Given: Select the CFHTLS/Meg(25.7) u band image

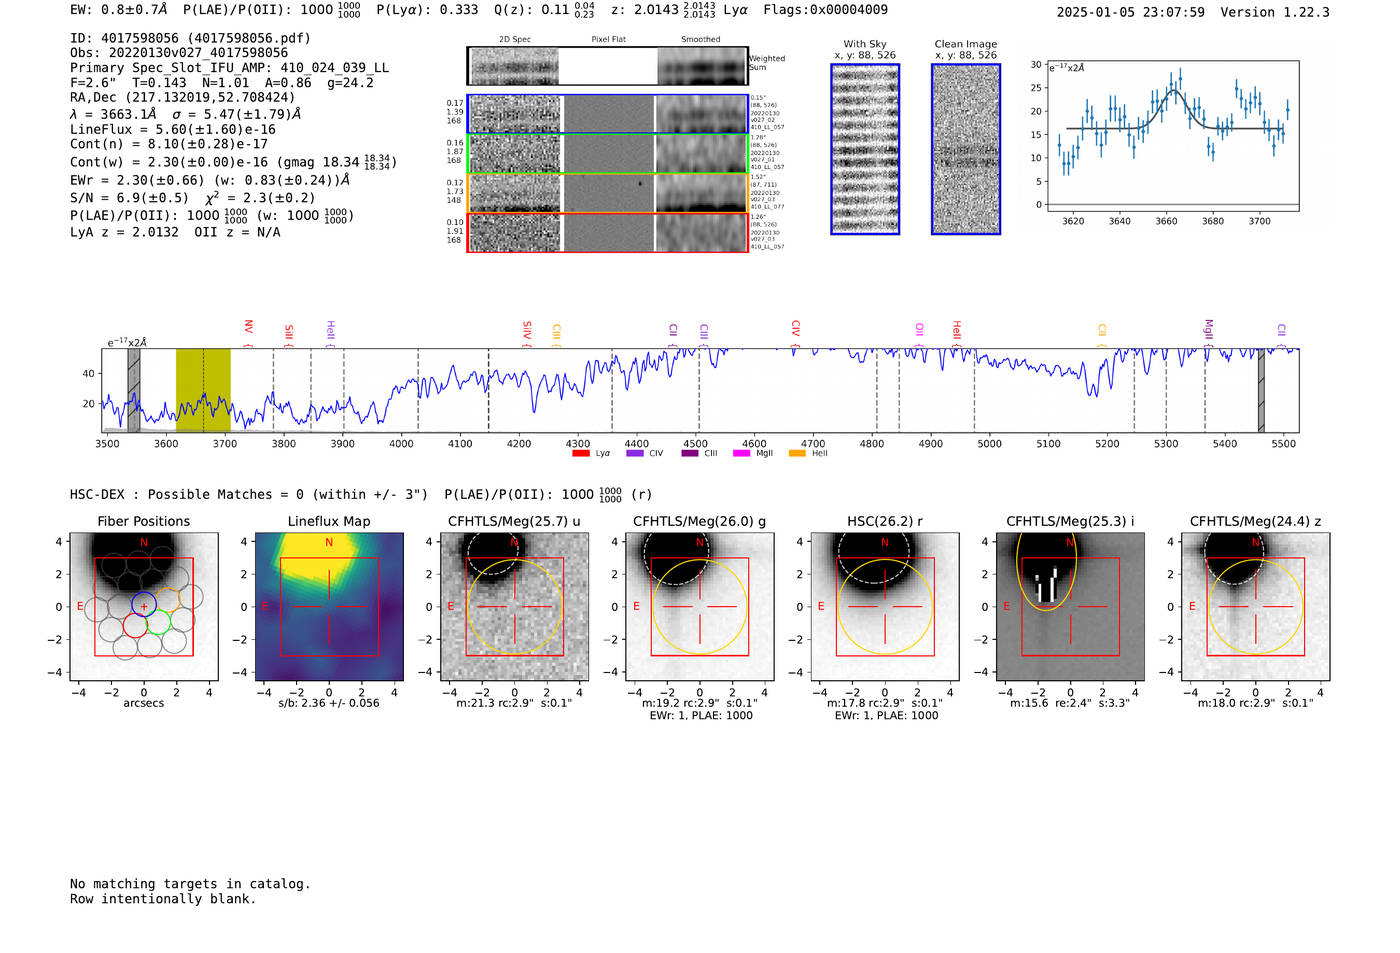Looking at the screenshot, I should [x=514, y=606].
